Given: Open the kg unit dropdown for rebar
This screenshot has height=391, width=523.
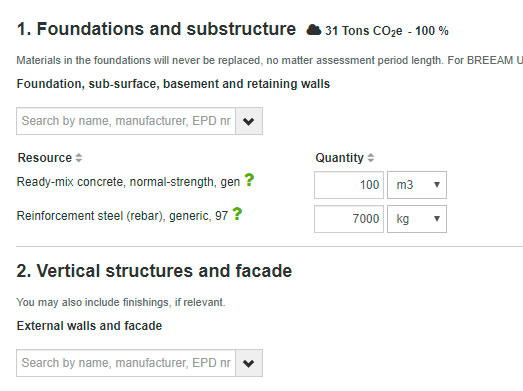Looking at the screenshot, I should pos(417,219).
